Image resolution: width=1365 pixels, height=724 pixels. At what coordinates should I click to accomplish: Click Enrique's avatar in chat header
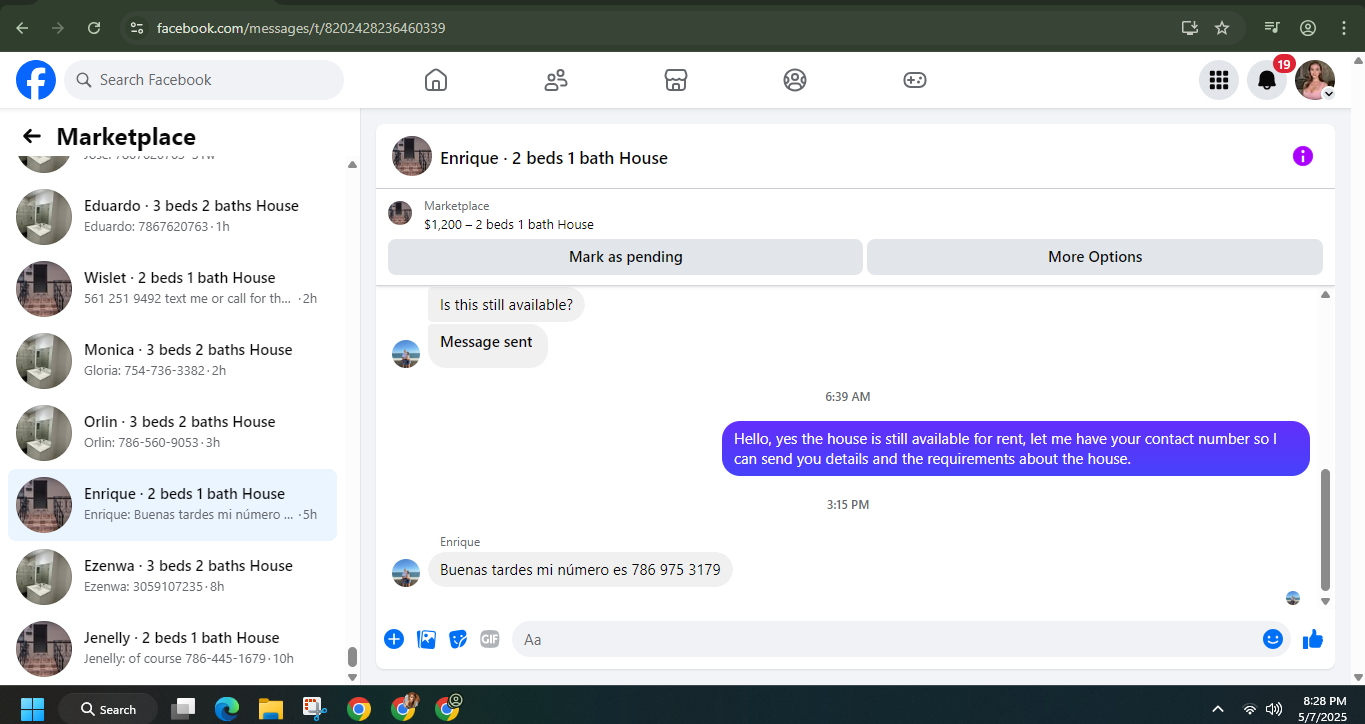(x=412, y=156)
